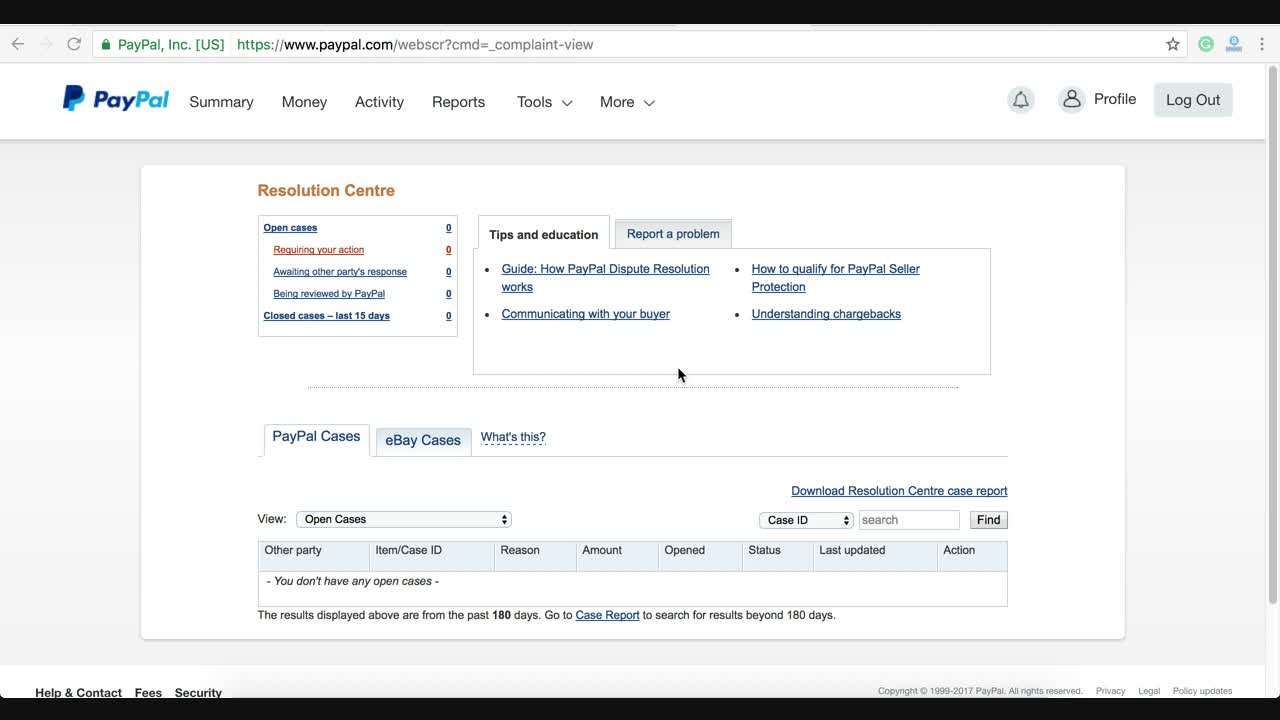1280x720 pixels.
Task: Expand the More menu
Action: [x=627, y=102]
